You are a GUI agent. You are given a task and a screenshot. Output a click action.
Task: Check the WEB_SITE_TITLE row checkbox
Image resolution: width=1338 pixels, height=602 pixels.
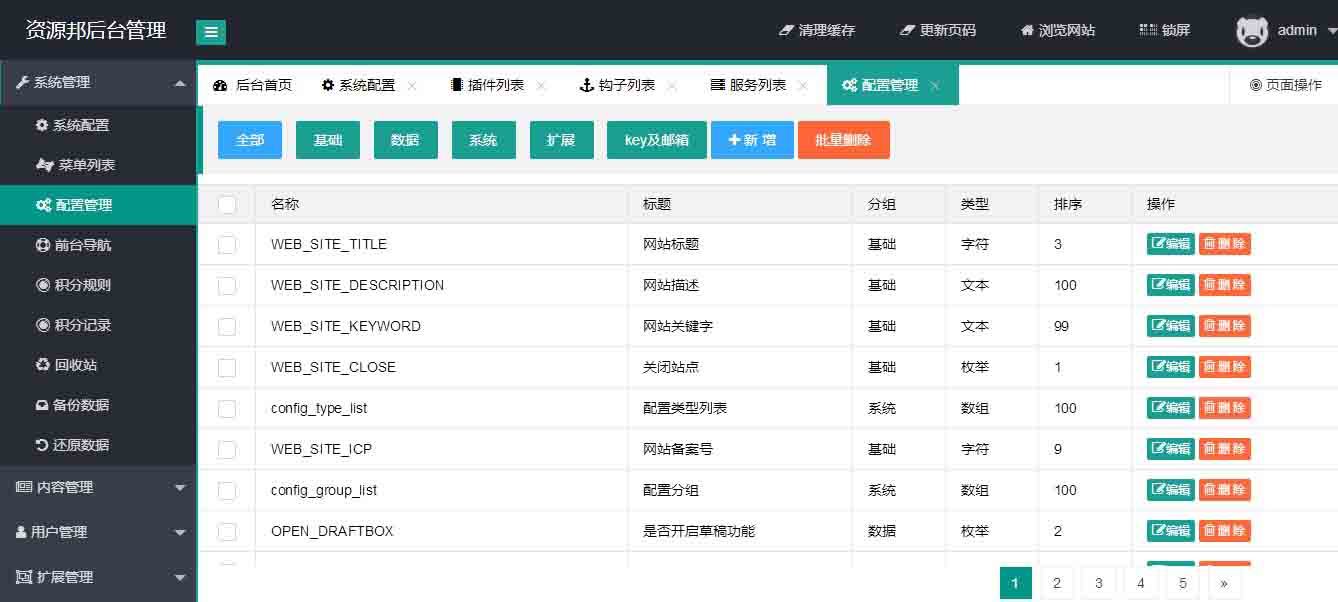(227, 244)
